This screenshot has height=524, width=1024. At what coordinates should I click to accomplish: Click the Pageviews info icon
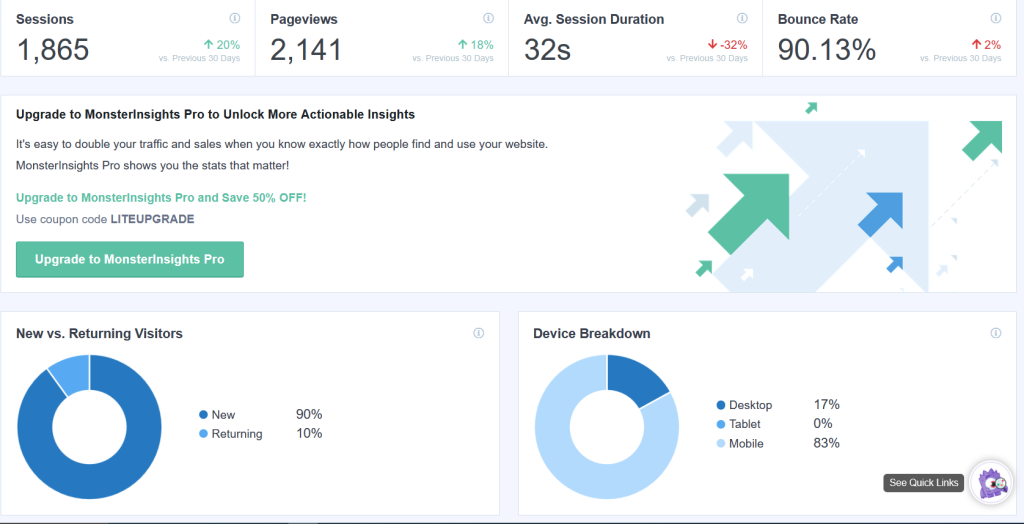click(x=488, y=18)
